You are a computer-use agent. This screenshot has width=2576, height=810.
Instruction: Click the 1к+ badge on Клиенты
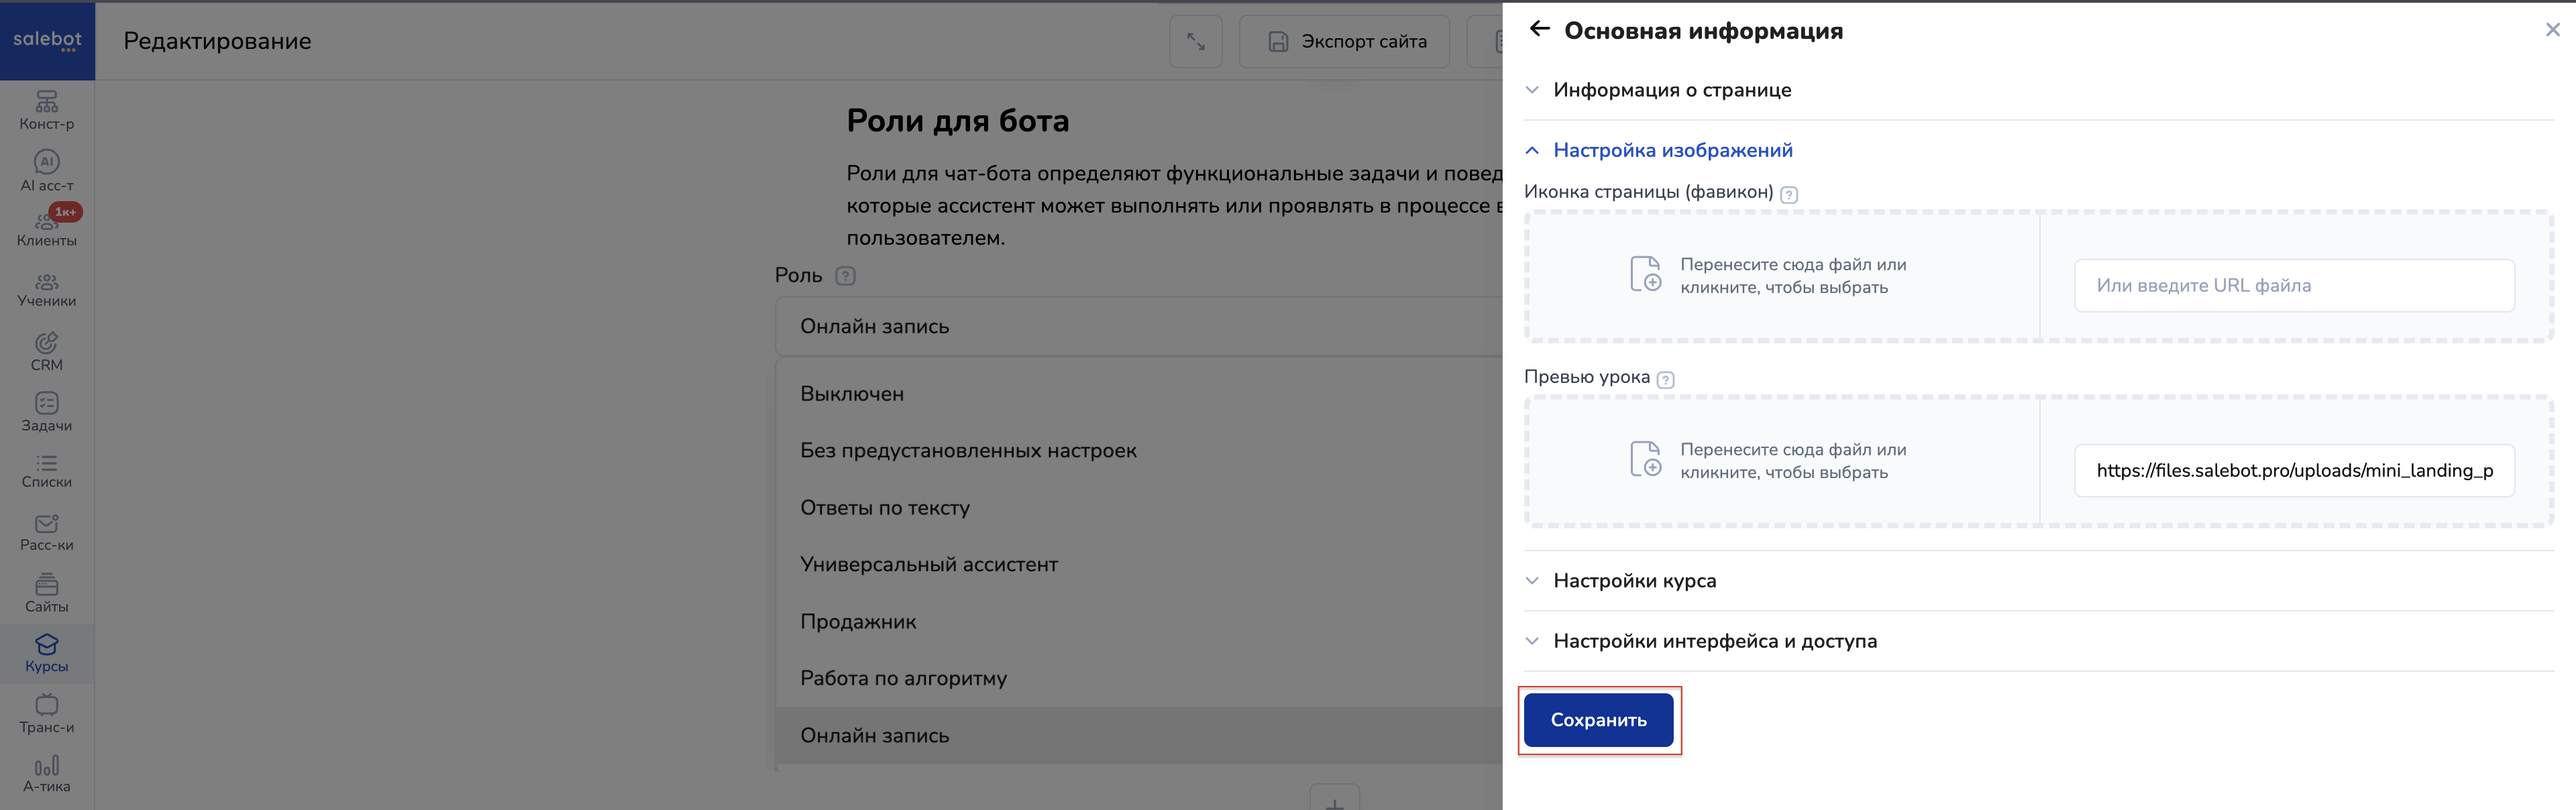[x=66, y=212]
